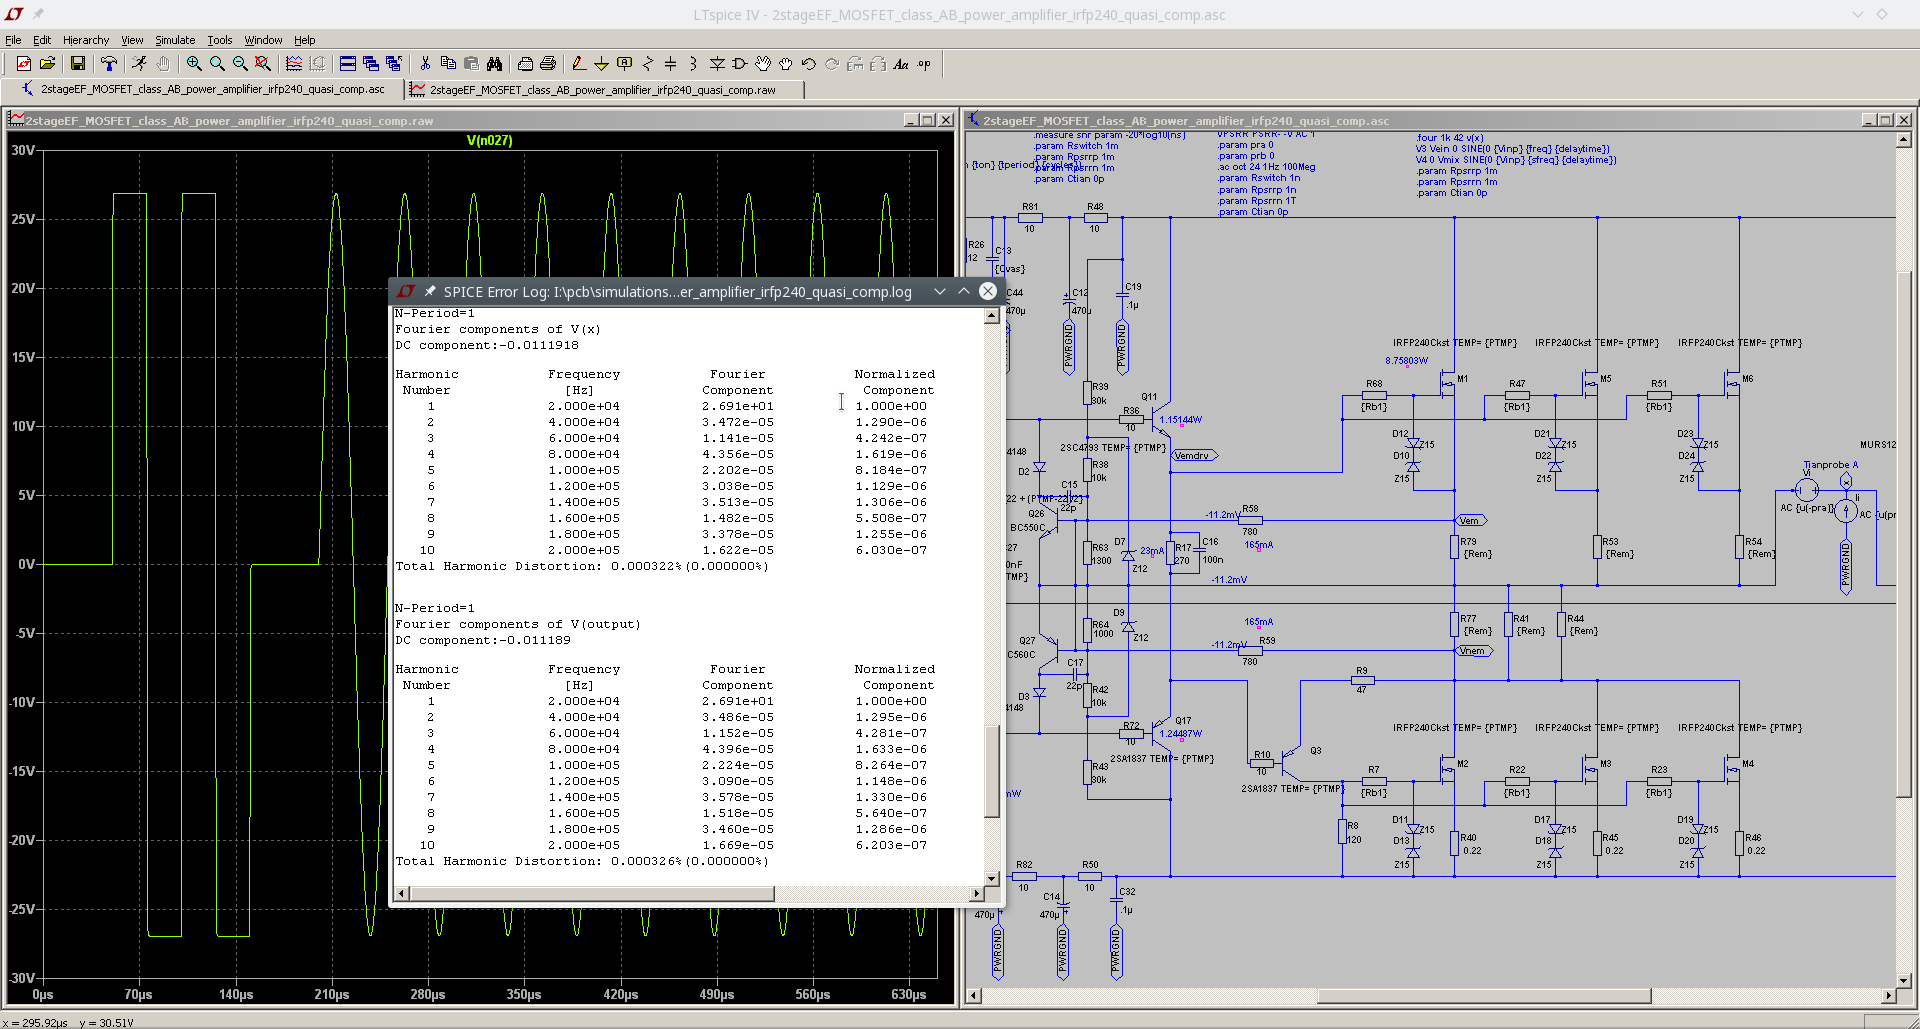1920x1029 pixels.
Task: Open the File menu
Action: coord(13,40)
